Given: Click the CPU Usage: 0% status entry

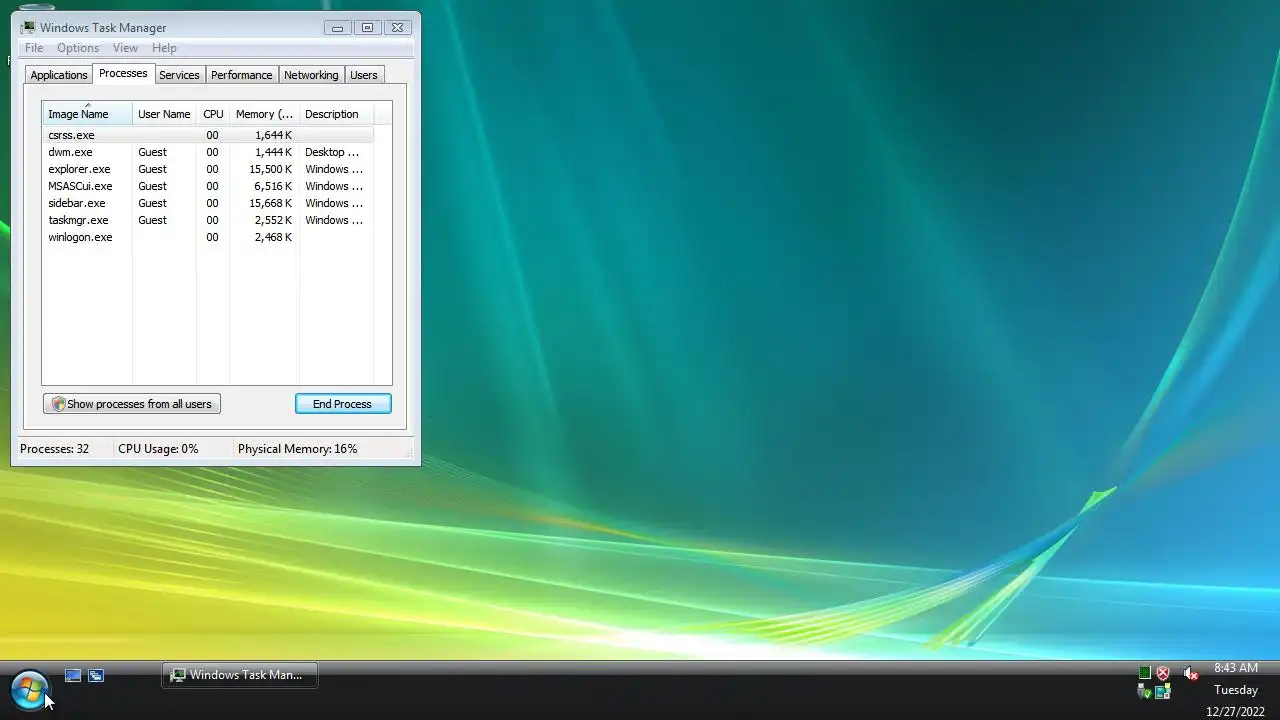Looking at the screenshot, I should pyautogui.click(x=158, y=449).
